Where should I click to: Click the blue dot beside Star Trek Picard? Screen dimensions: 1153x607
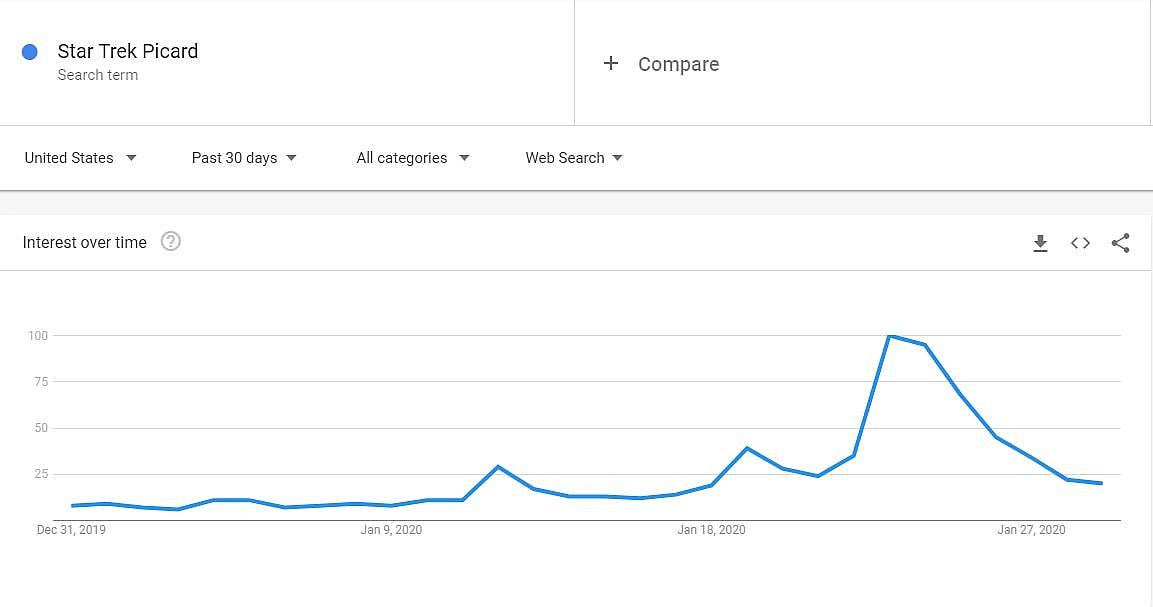coord(30,52)
